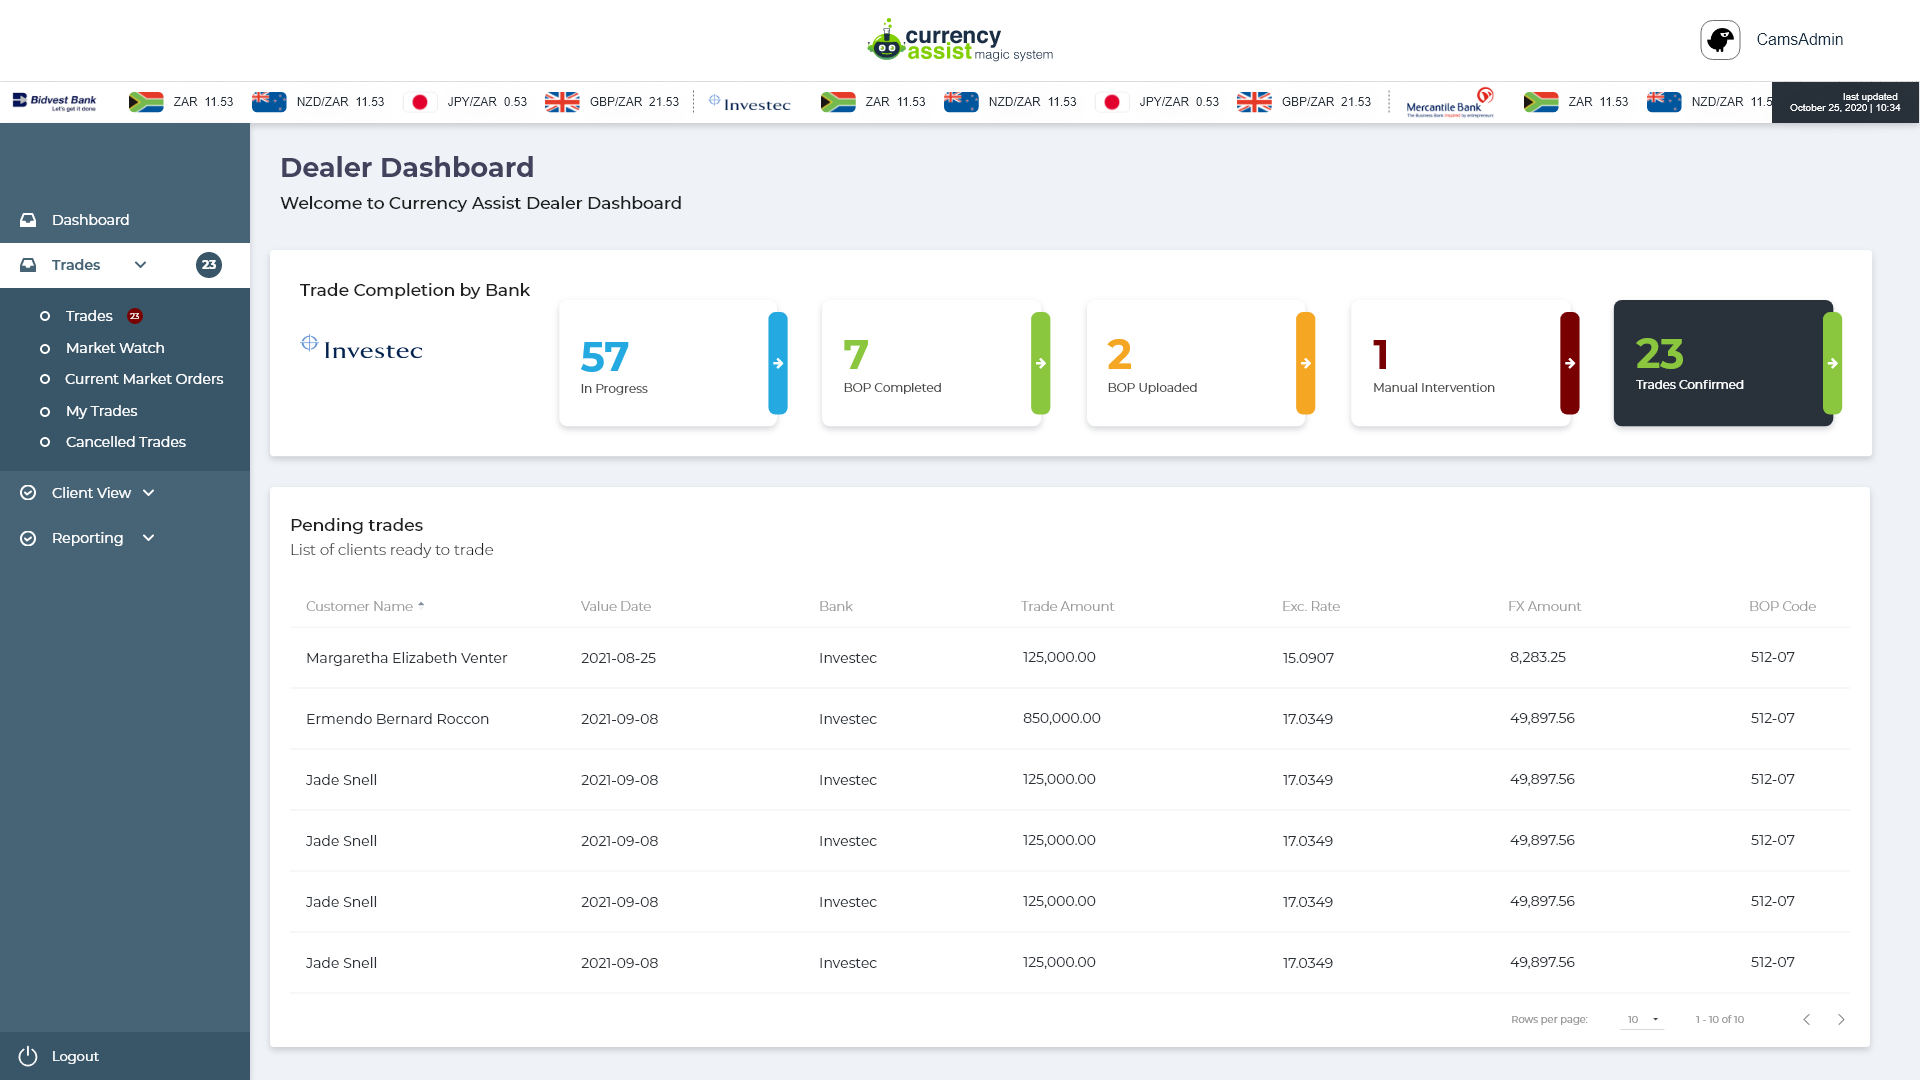Image resolution: width=1920 pixels, height=1080 pixels.
Task: Open Cancelled Trades in the sidebar
Action: (x=126, y=442)
